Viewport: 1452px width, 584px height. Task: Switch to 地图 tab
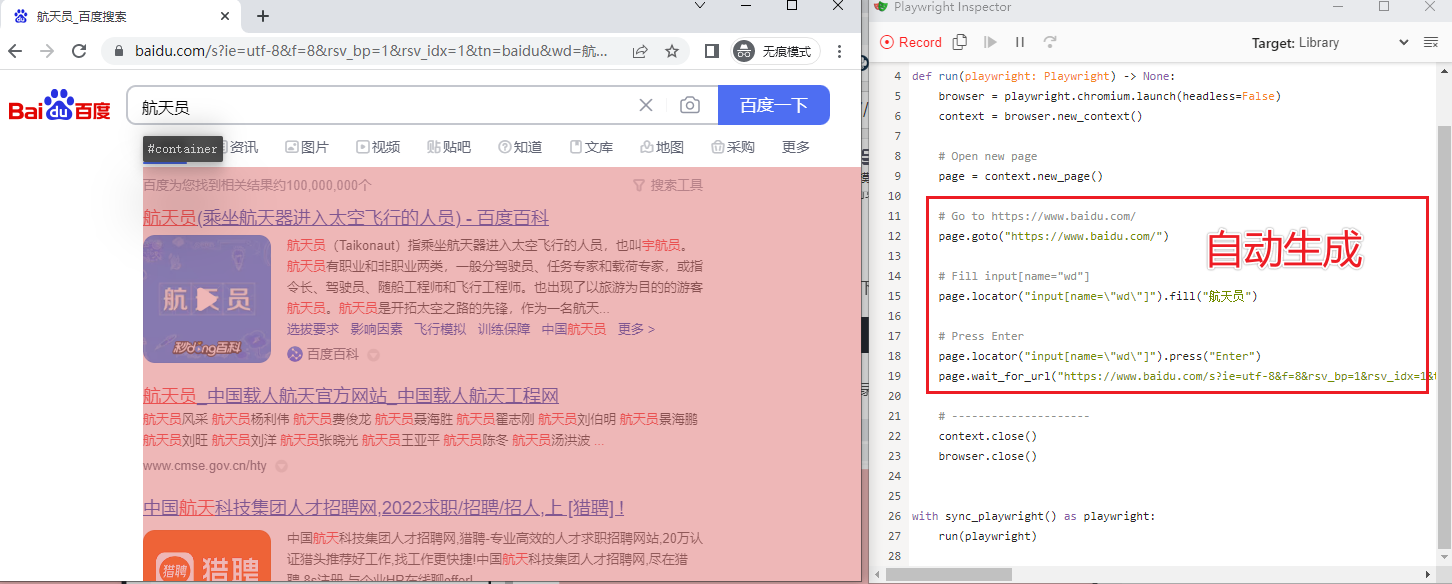coord(662,147)
